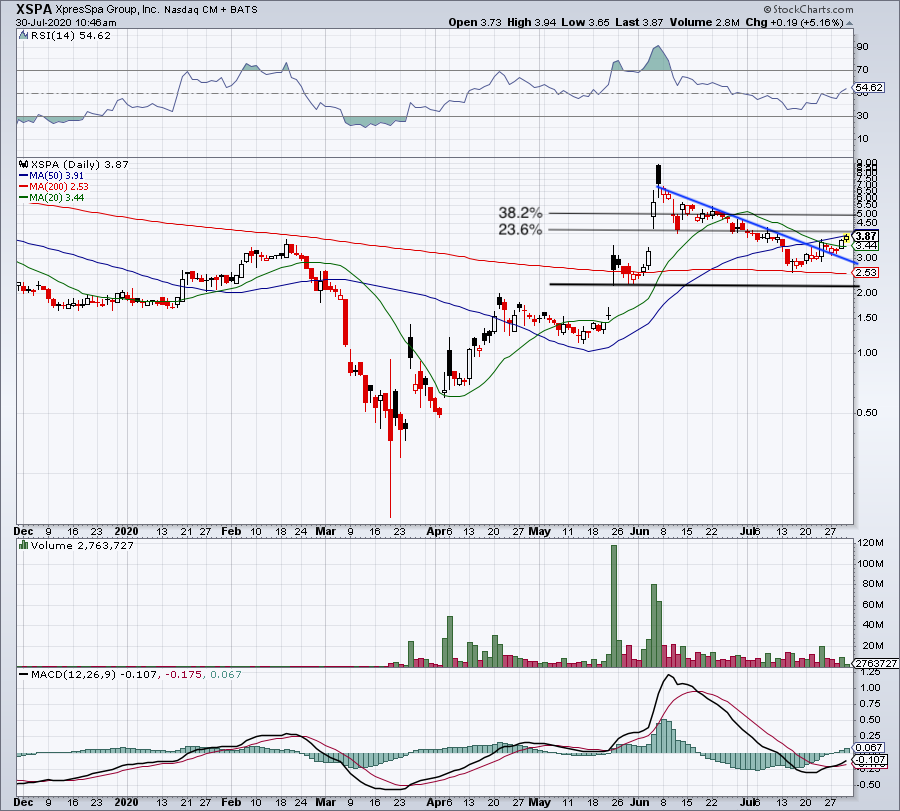Click the green 3.44 MA(20) price tag
The image size is (900, 811).
[x=867, y=246]
